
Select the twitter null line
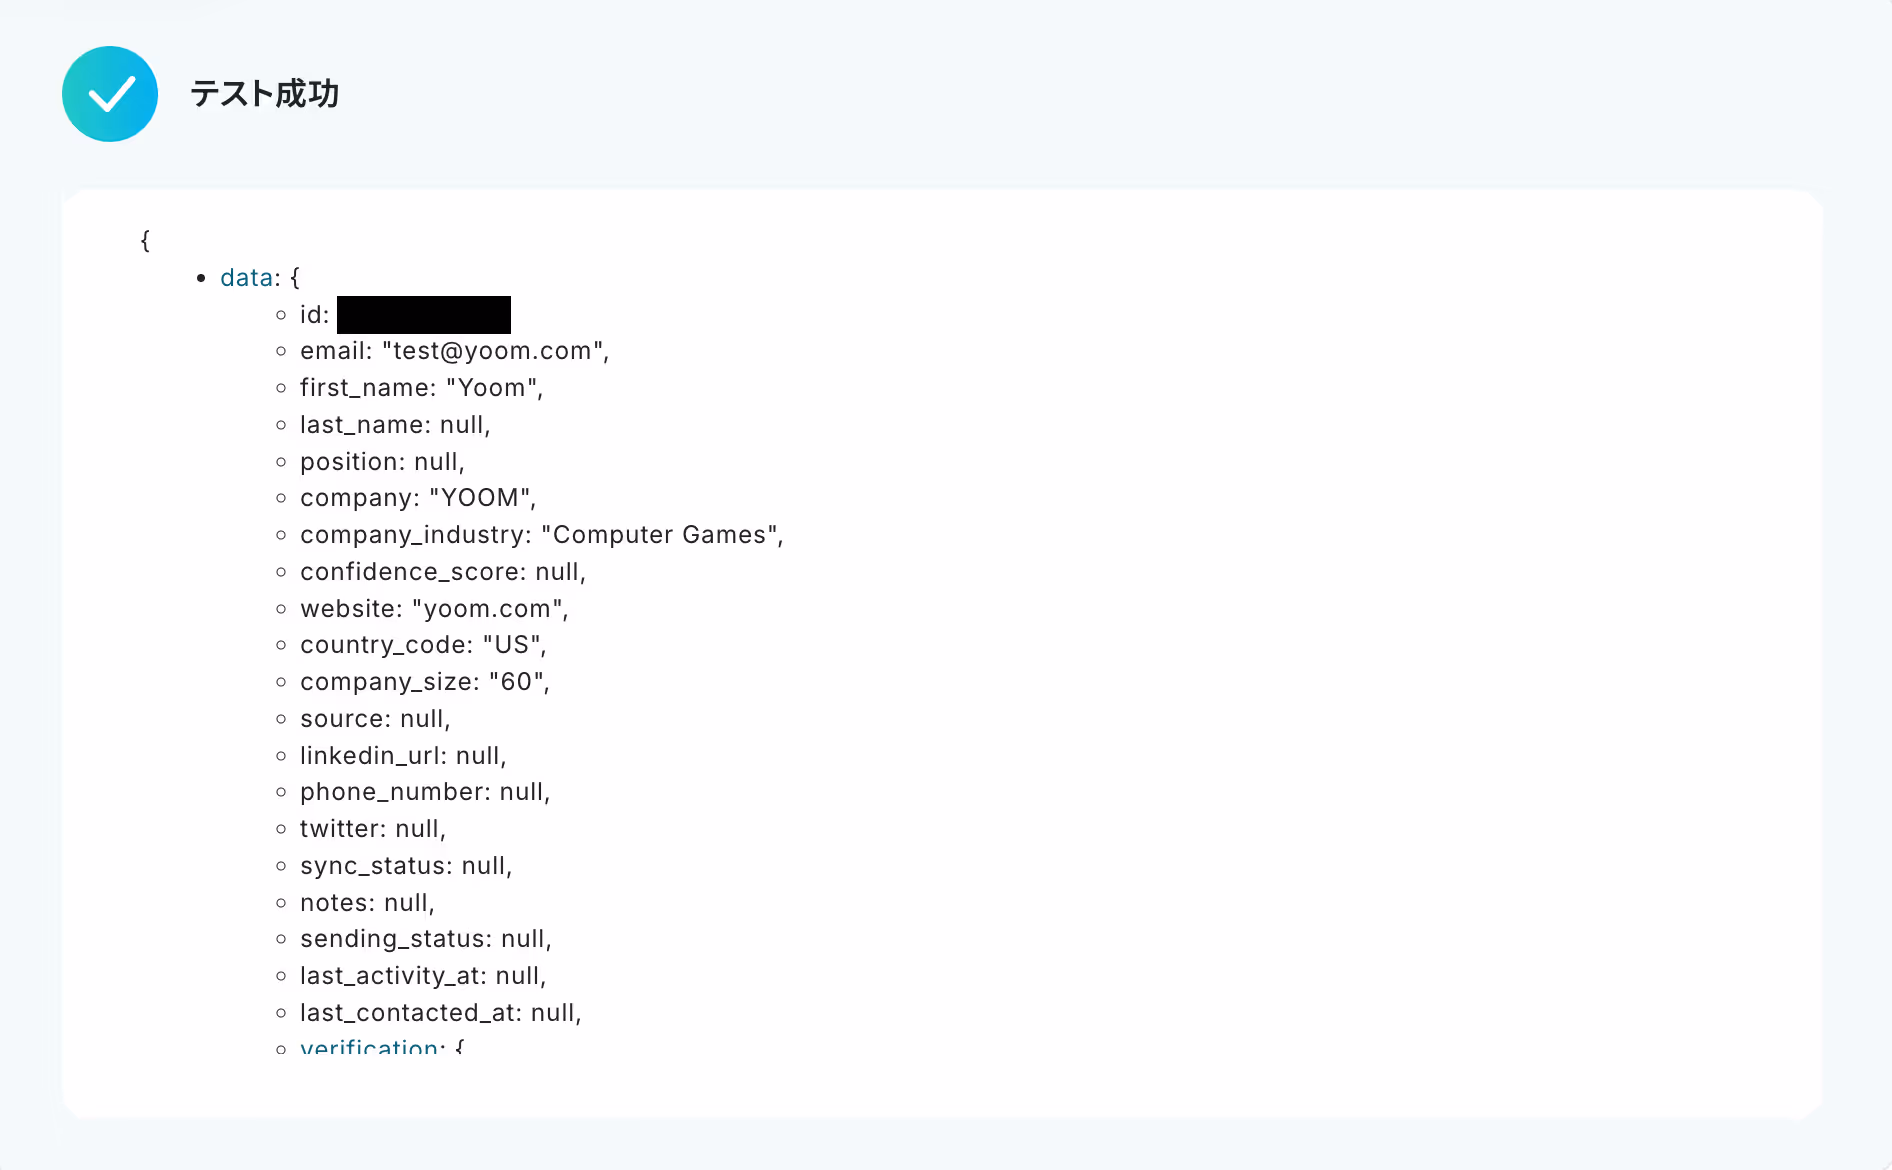point(373,829)
